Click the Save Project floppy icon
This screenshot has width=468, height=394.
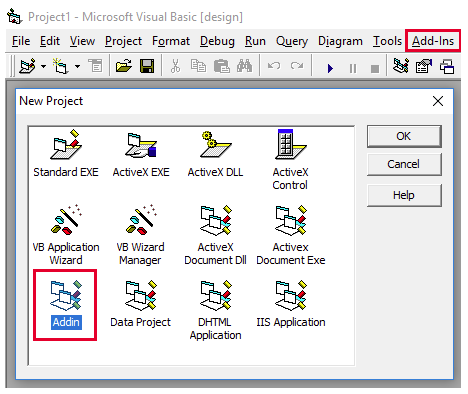click(147, 66)
